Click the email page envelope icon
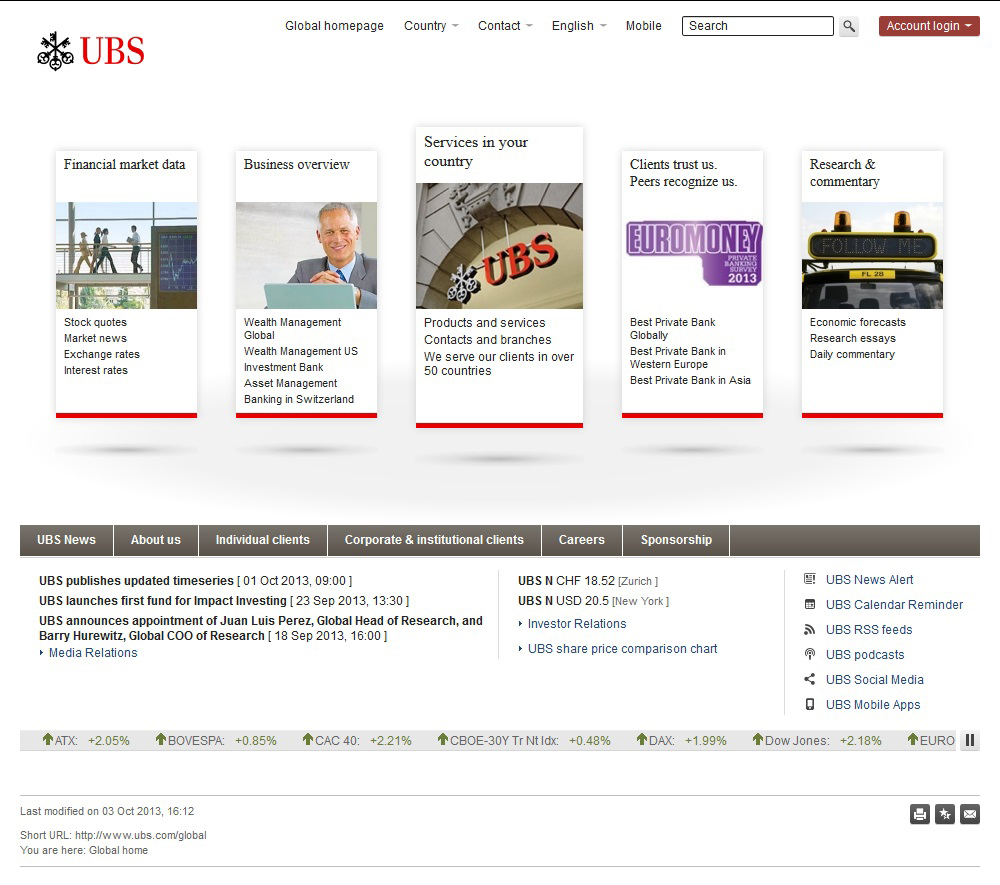 tap(969, 814)
